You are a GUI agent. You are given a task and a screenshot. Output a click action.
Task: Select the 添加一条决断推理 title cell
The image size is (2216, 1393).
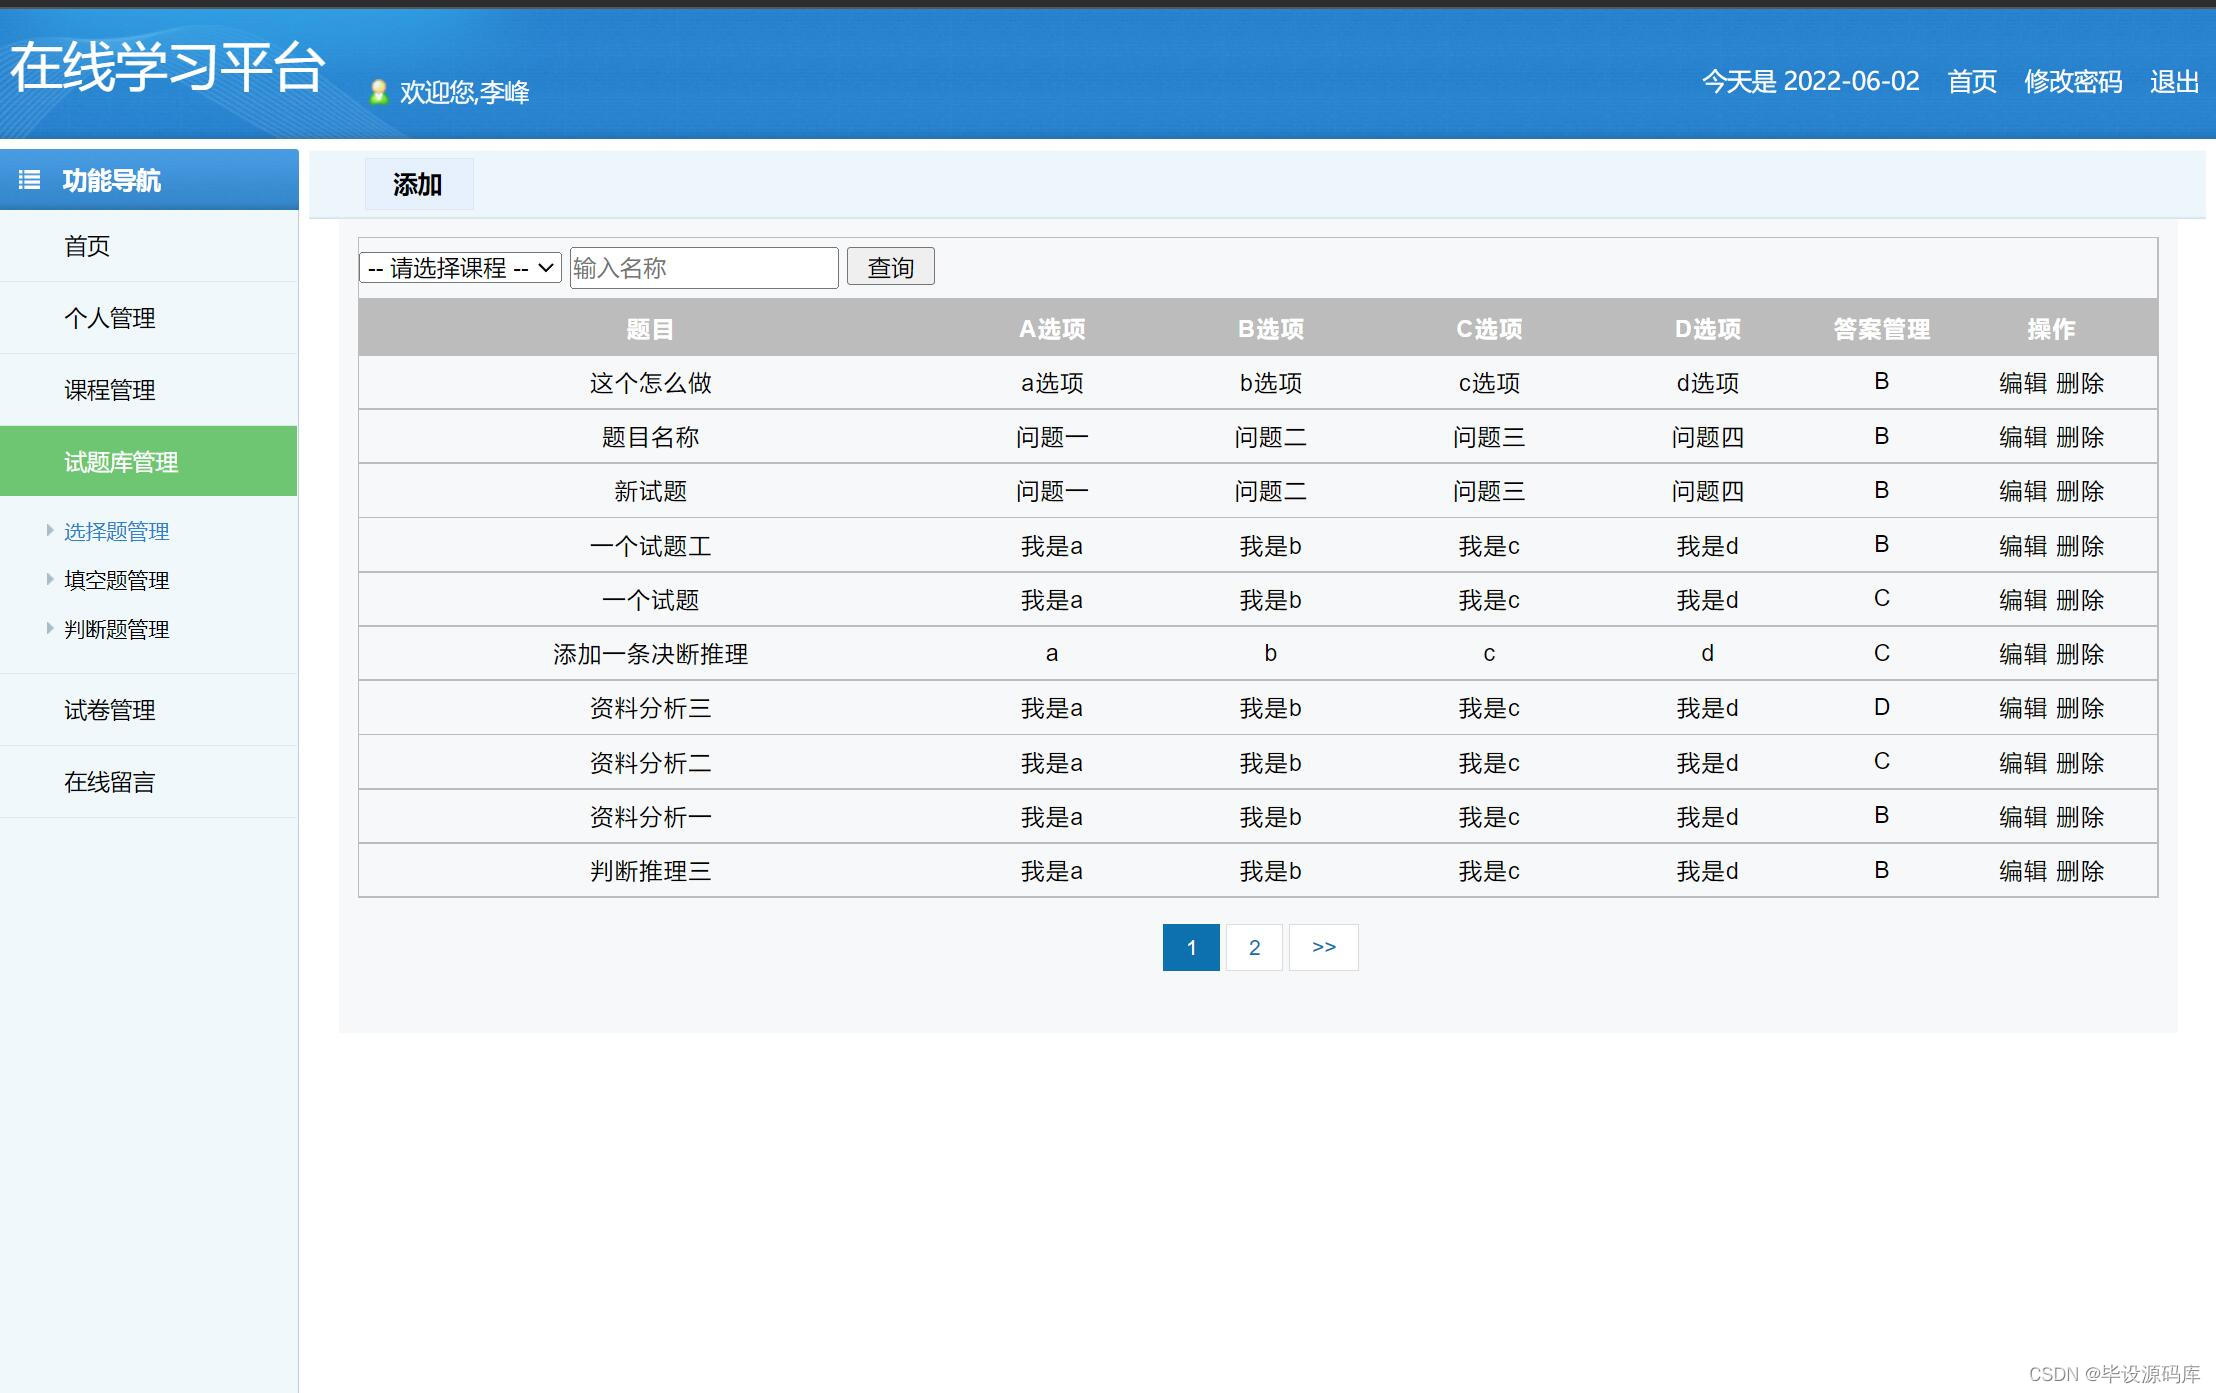(650, 654)
